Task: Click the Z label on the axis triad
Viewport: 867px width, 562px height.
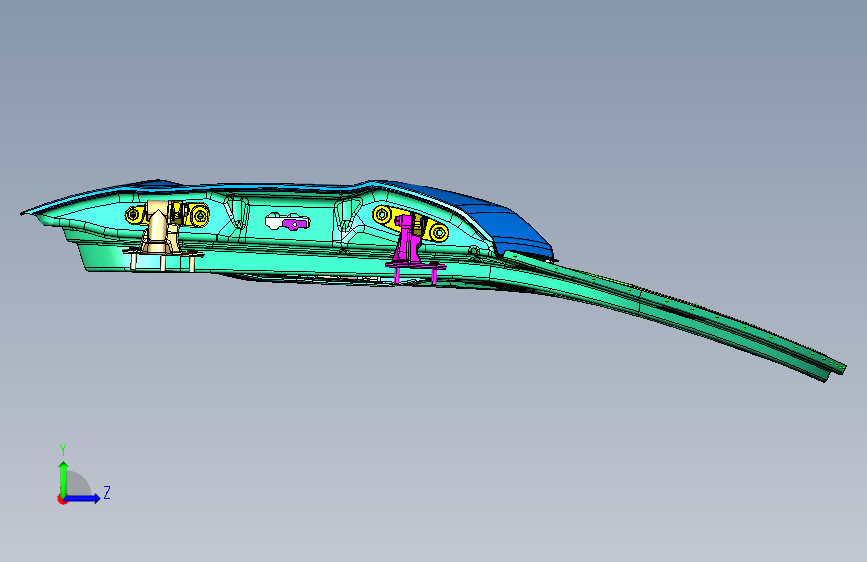Action: click(x=107, y=492)
